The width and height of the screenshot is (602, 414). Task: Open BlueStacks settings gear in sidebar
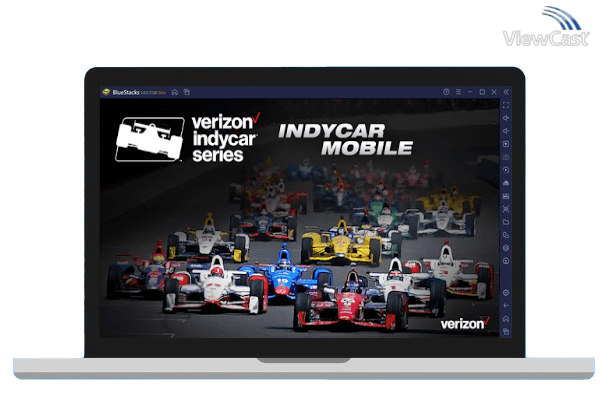(x=506, y=293)
